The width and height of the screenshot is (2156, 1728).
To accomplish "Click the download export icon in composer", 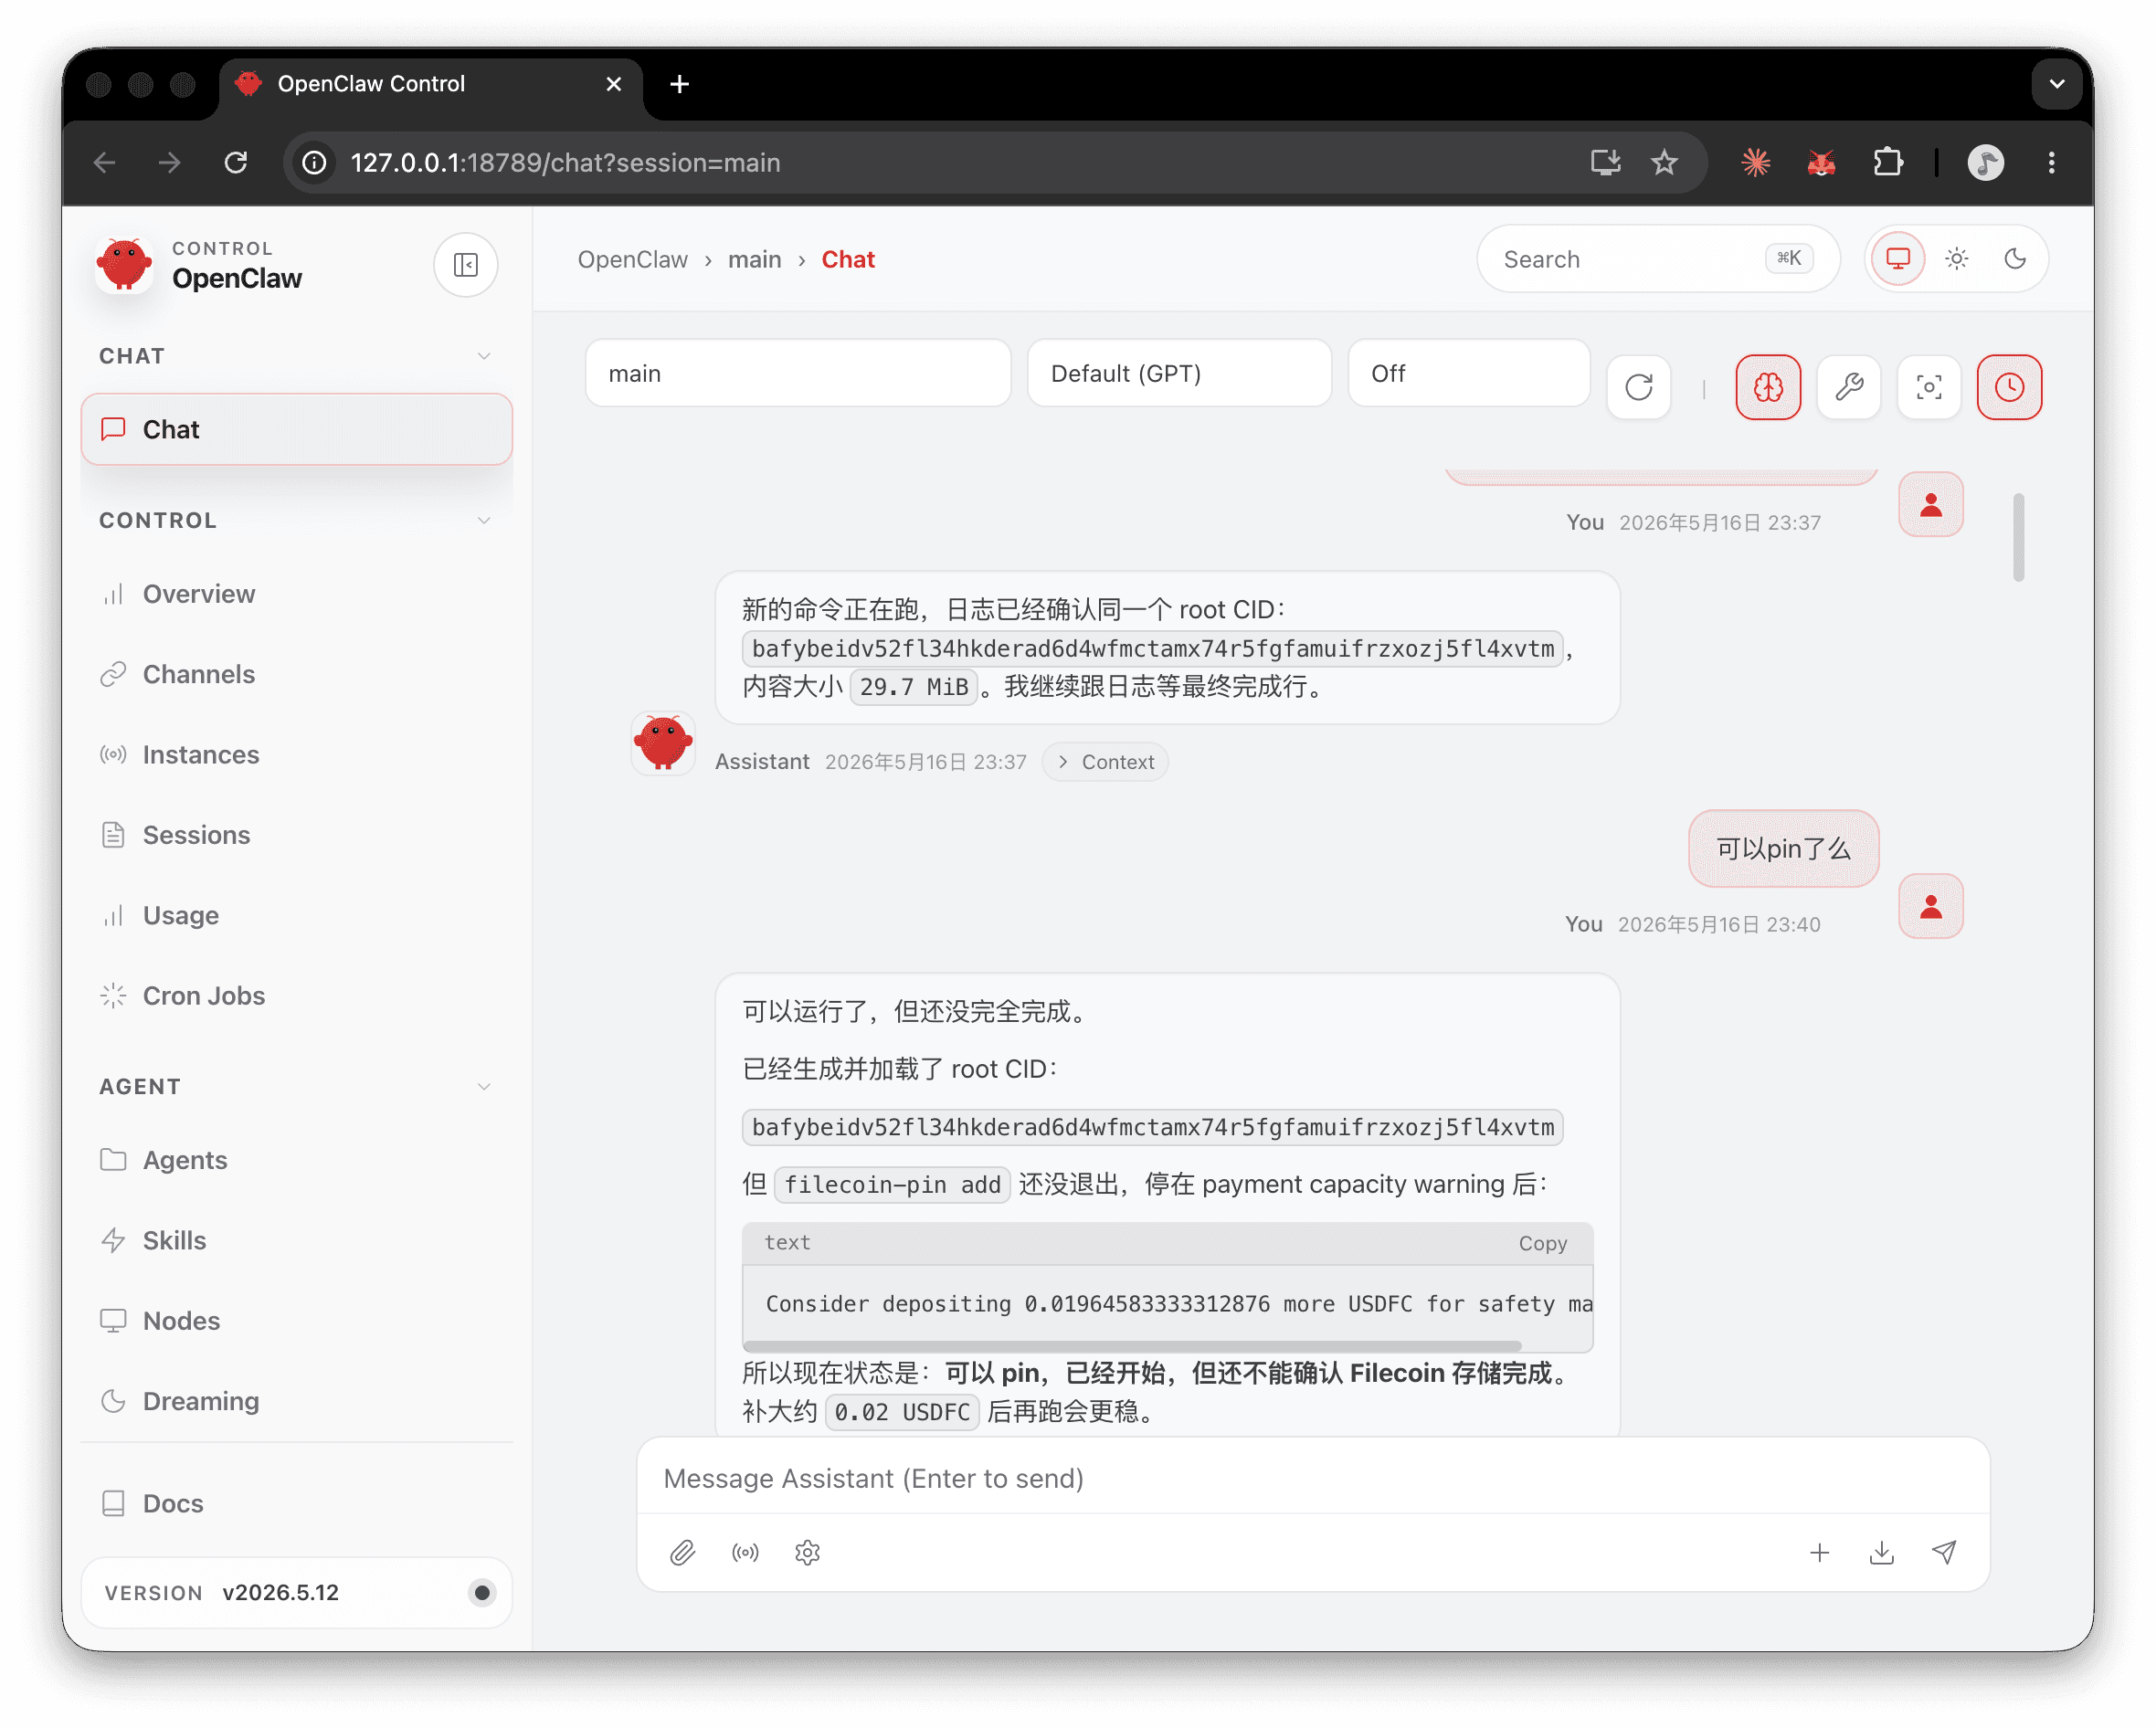I will click(1881, 1551).
